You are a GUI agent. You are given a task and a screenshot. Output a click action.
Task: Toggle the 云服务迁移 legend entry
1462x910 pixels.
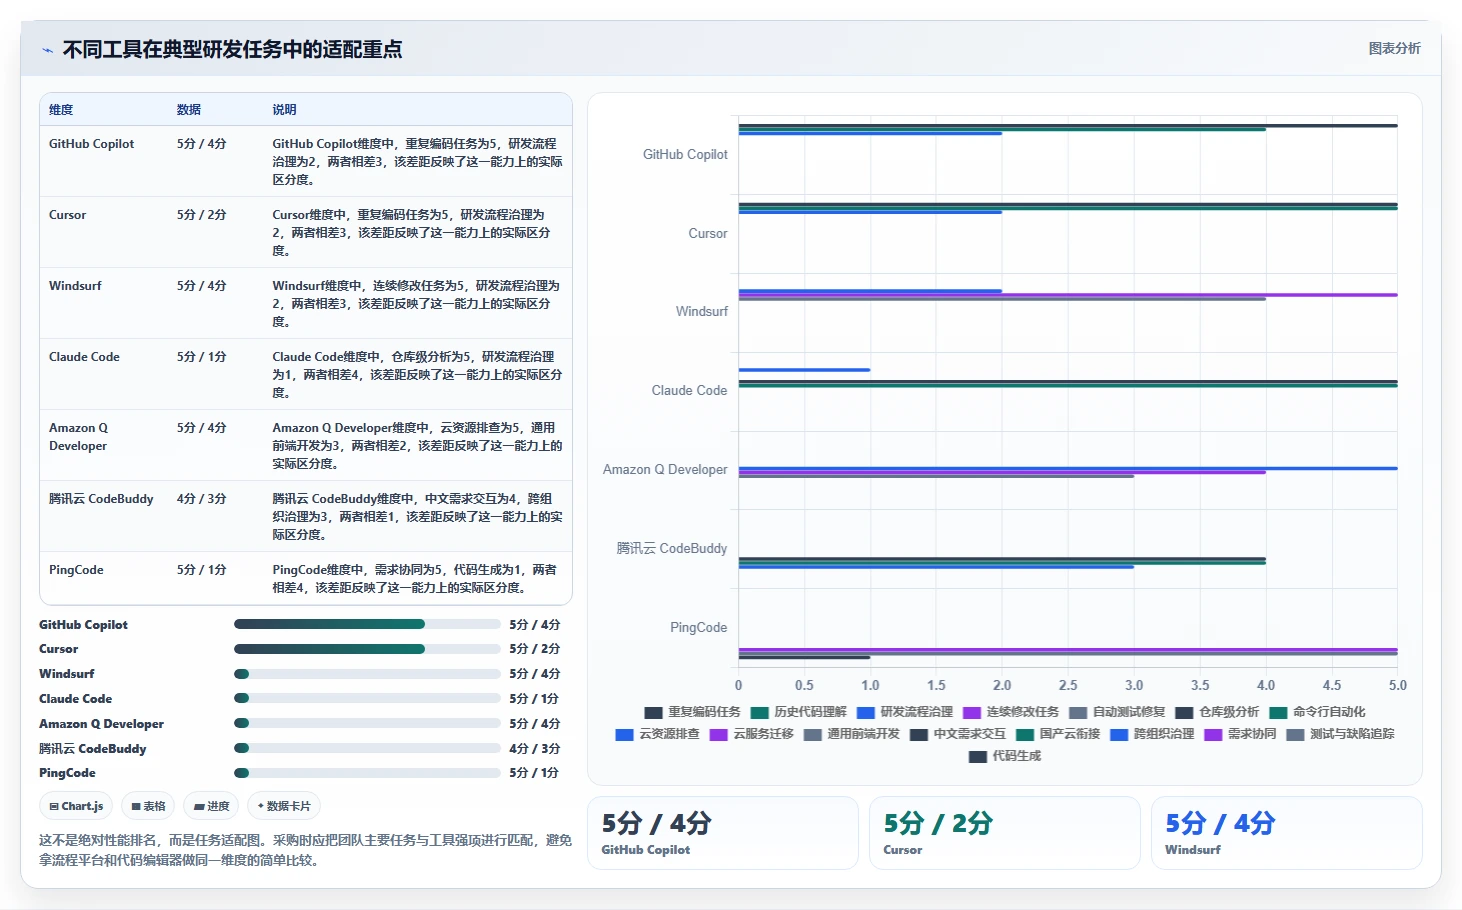pyautogui.click(x=752, y=734)
